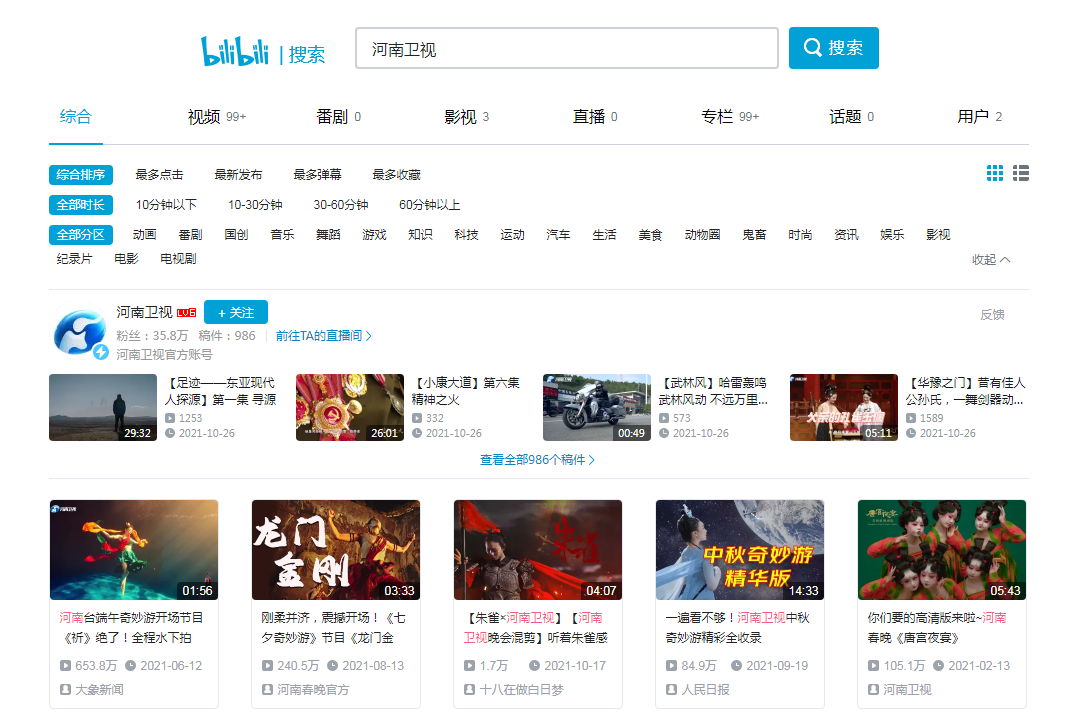Open 龙门金刚 video thumbnail
This screenshot has width=1069, height=719.
336,550
